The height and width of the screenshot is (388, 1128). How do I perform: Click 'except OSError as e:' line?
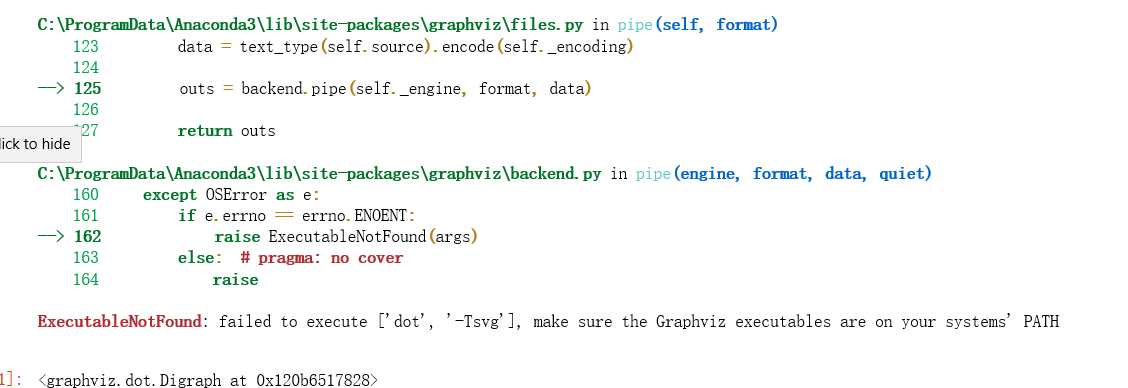[231, 194]
